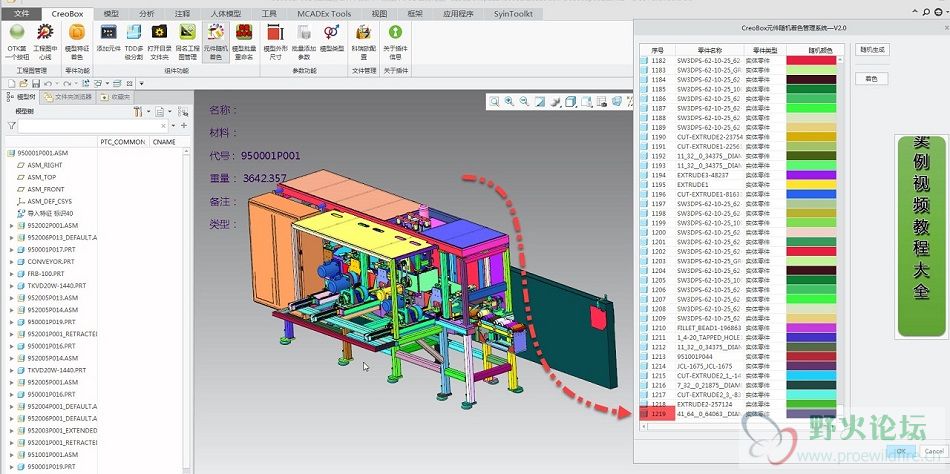Screen dimensions: 950x474
Task: Click Undo arrow in quick toolbar
Action: (x=48, y=83)
